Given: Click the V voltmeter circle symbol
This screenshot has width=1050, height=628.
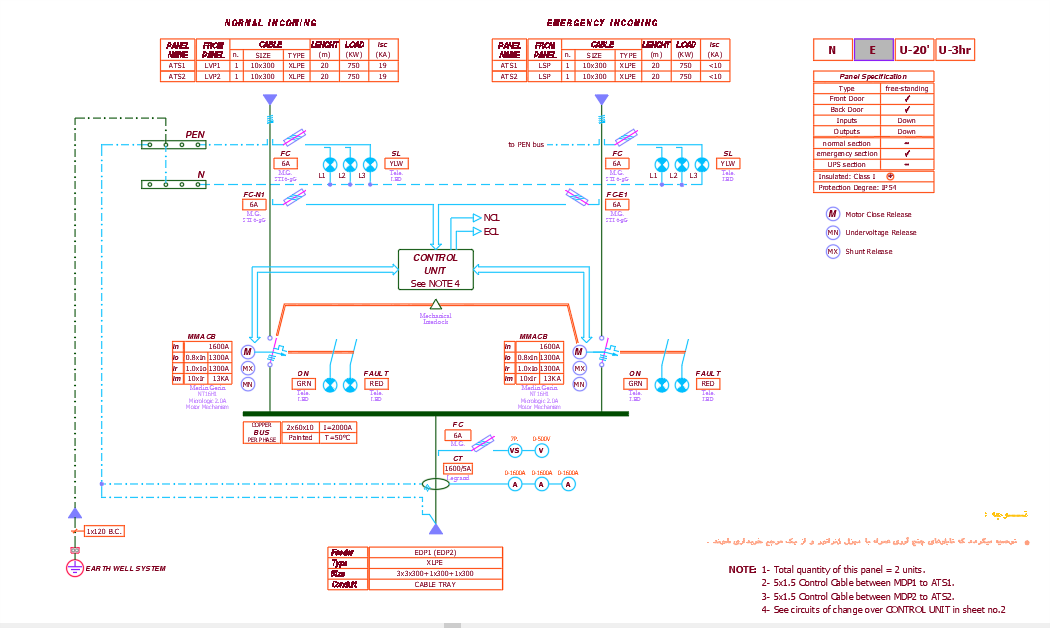Looking at the screenshot, I should [x=541, y=451].
